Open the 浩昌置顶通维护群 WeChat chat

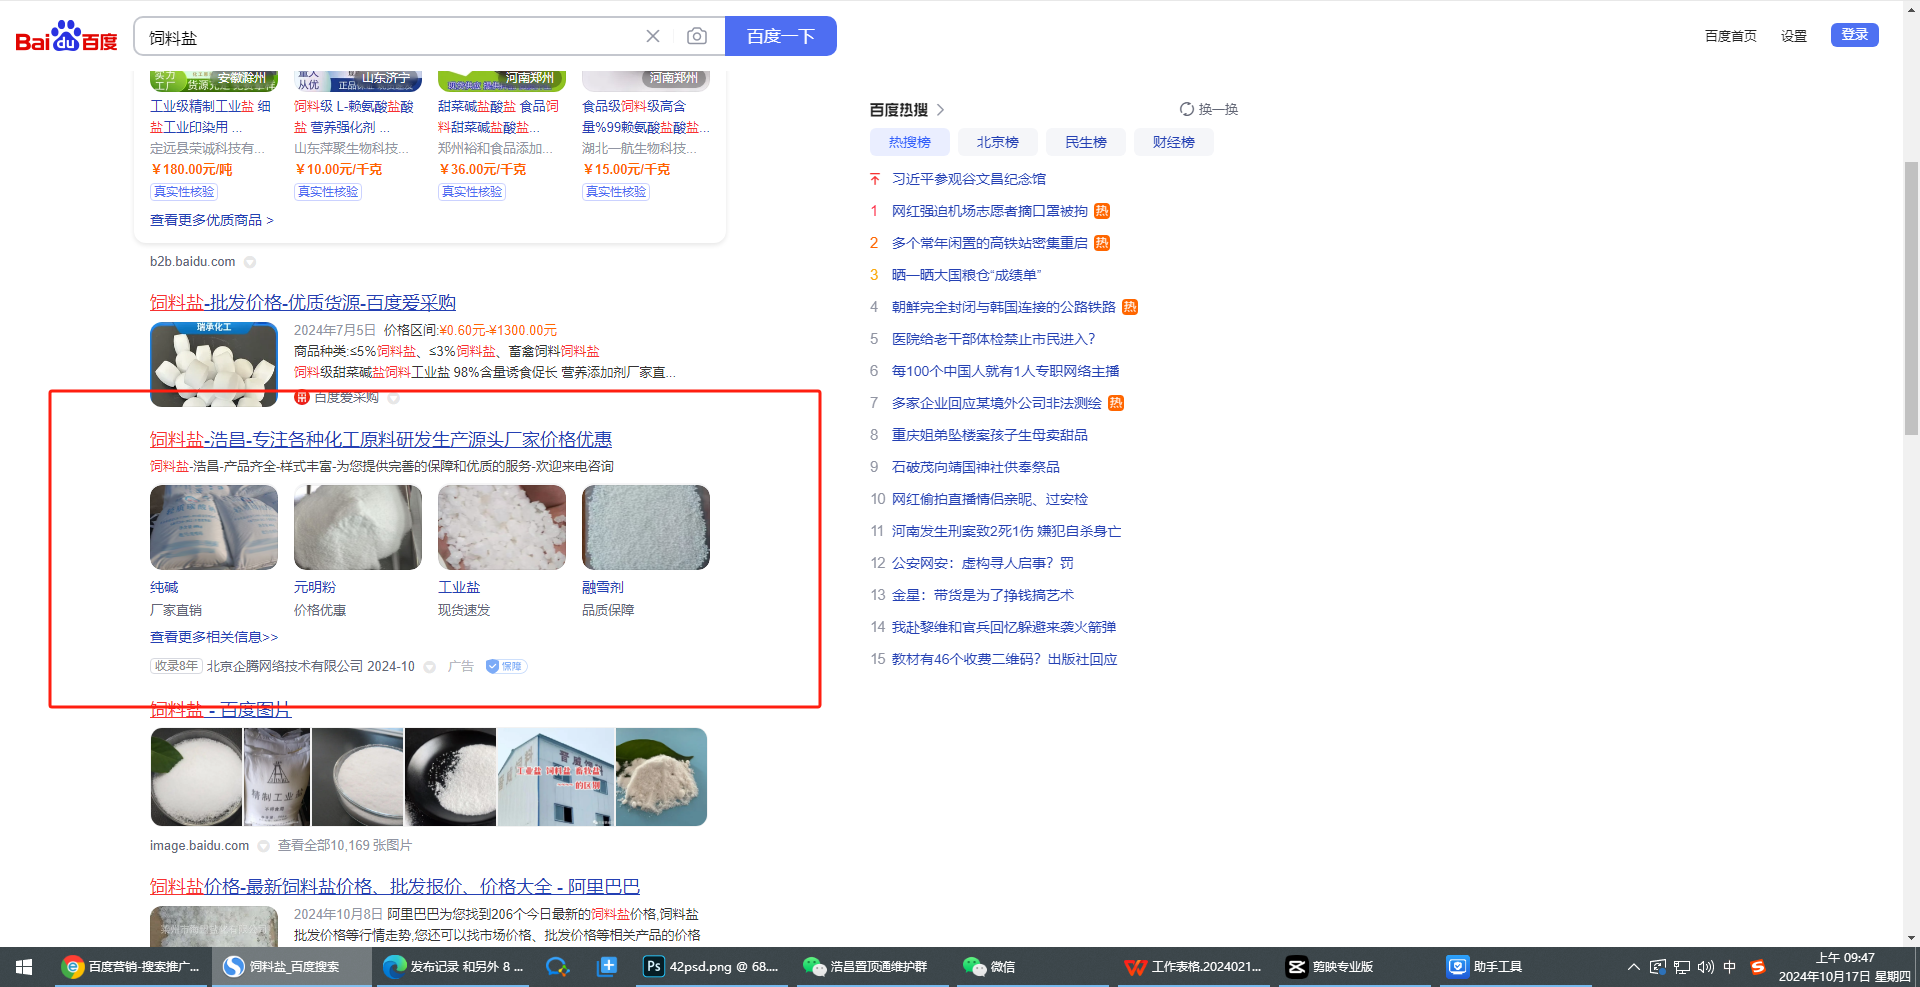(x=874, y=967)
